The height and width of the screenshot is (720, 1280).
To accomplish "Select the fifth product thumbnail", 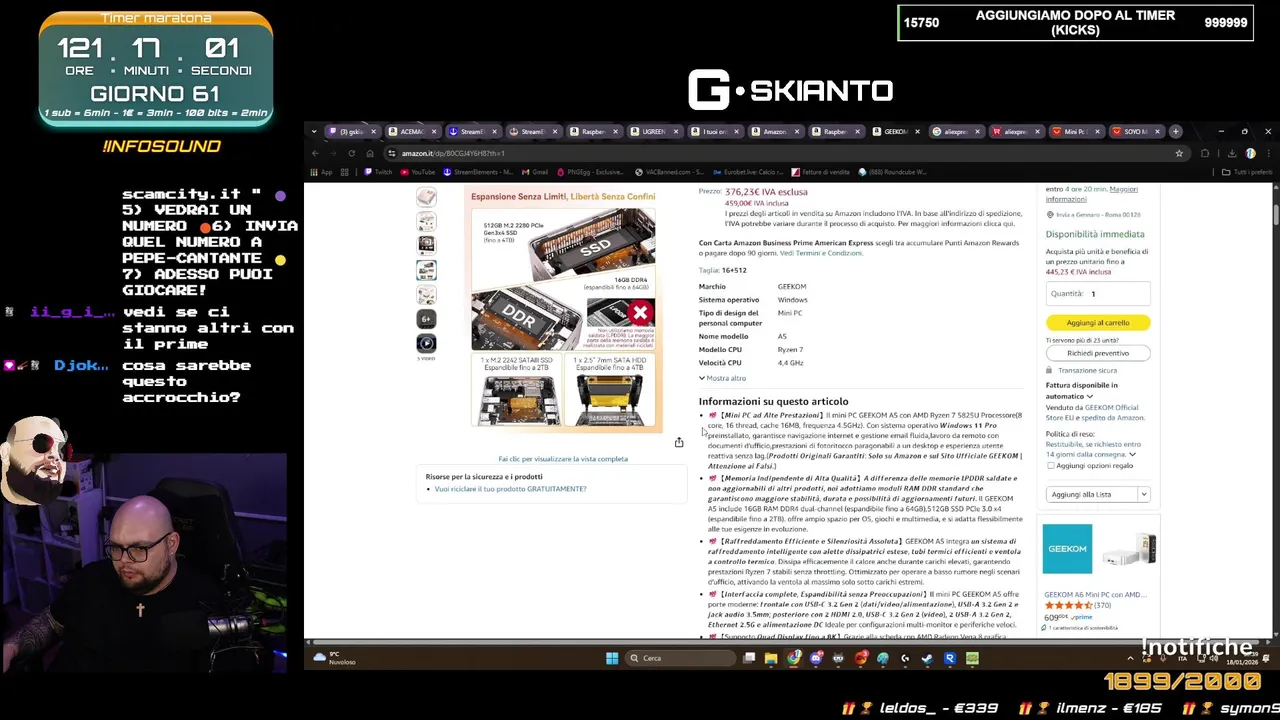I will coord(427,294).
